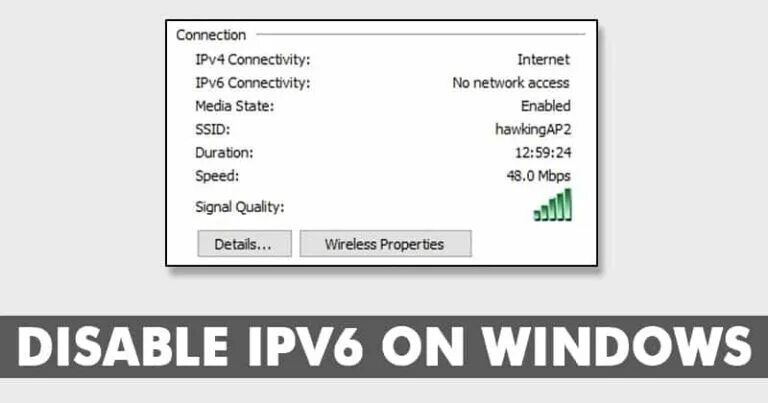Image resolution: width=768 pixels, height=403 pixels.
Task: Open the Details... button
Action: point(244,243)
